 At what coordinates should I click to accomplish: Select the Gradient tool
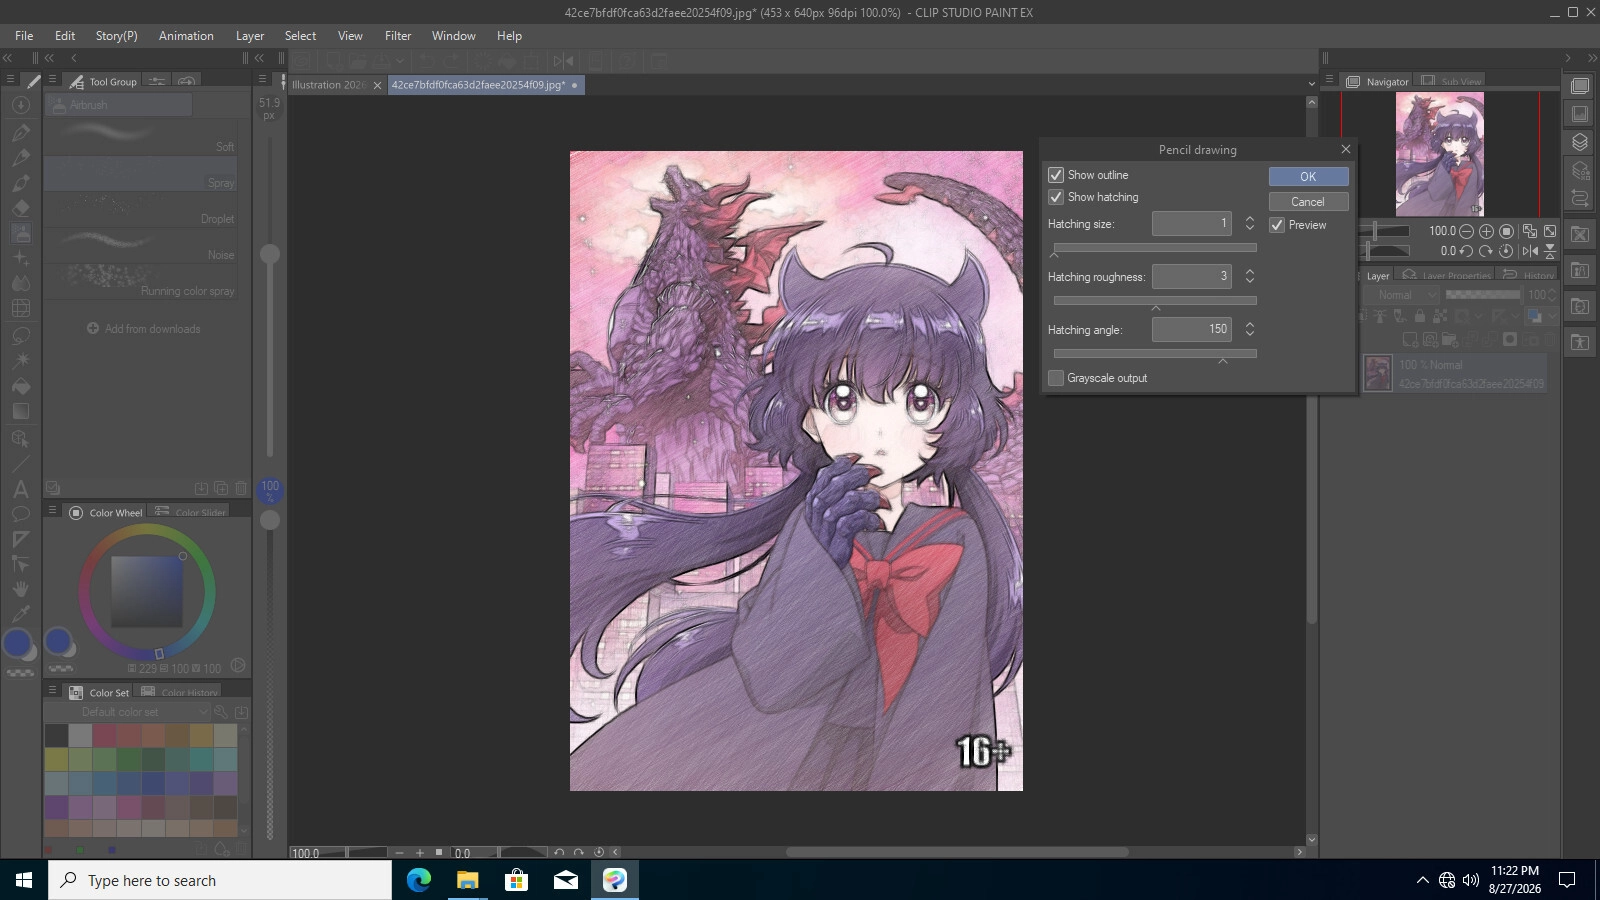click(x=20, y=411)
